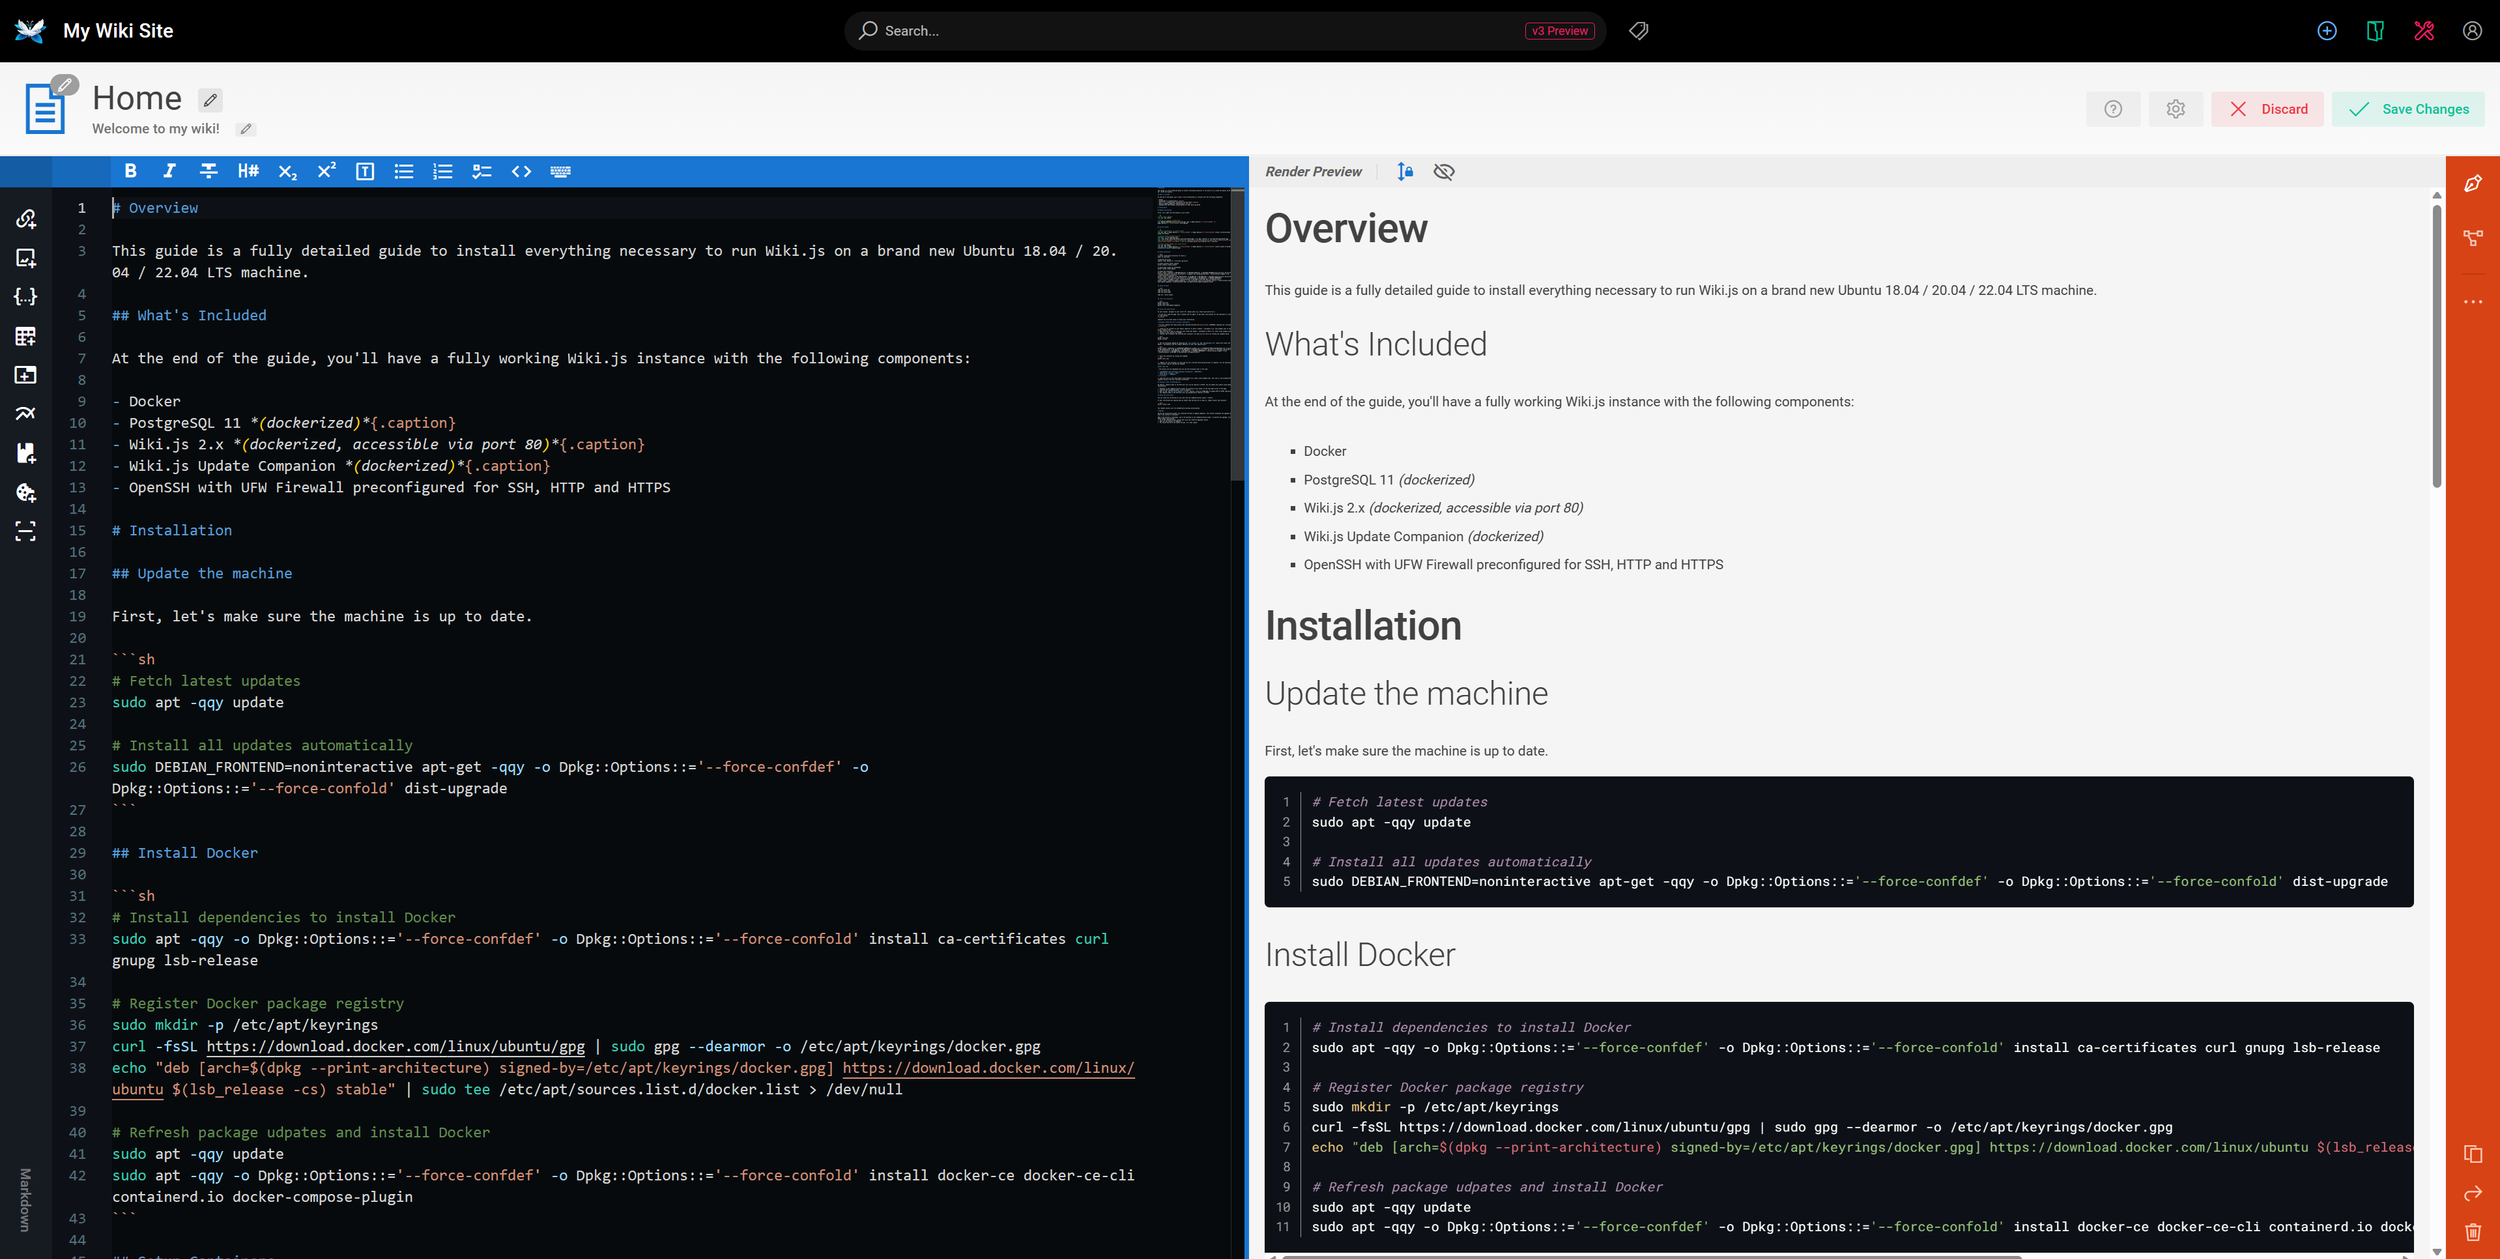Screen dimensions: 2500x1259
Task: Open the account menu in the top bar
Action: pyautogui.click(x=2472, y=31)
